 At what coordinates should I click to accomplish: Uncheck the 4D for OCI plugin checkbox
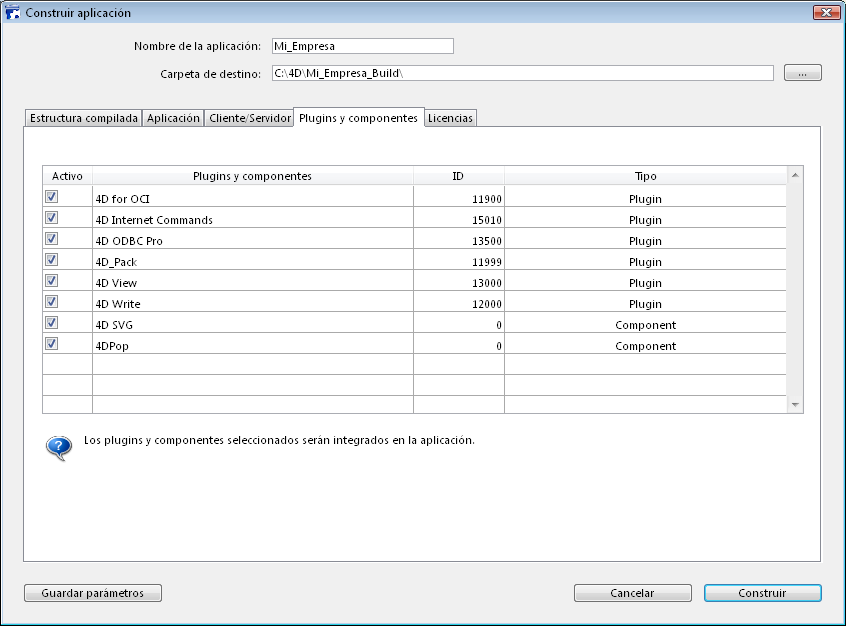[x=52, y=197]
